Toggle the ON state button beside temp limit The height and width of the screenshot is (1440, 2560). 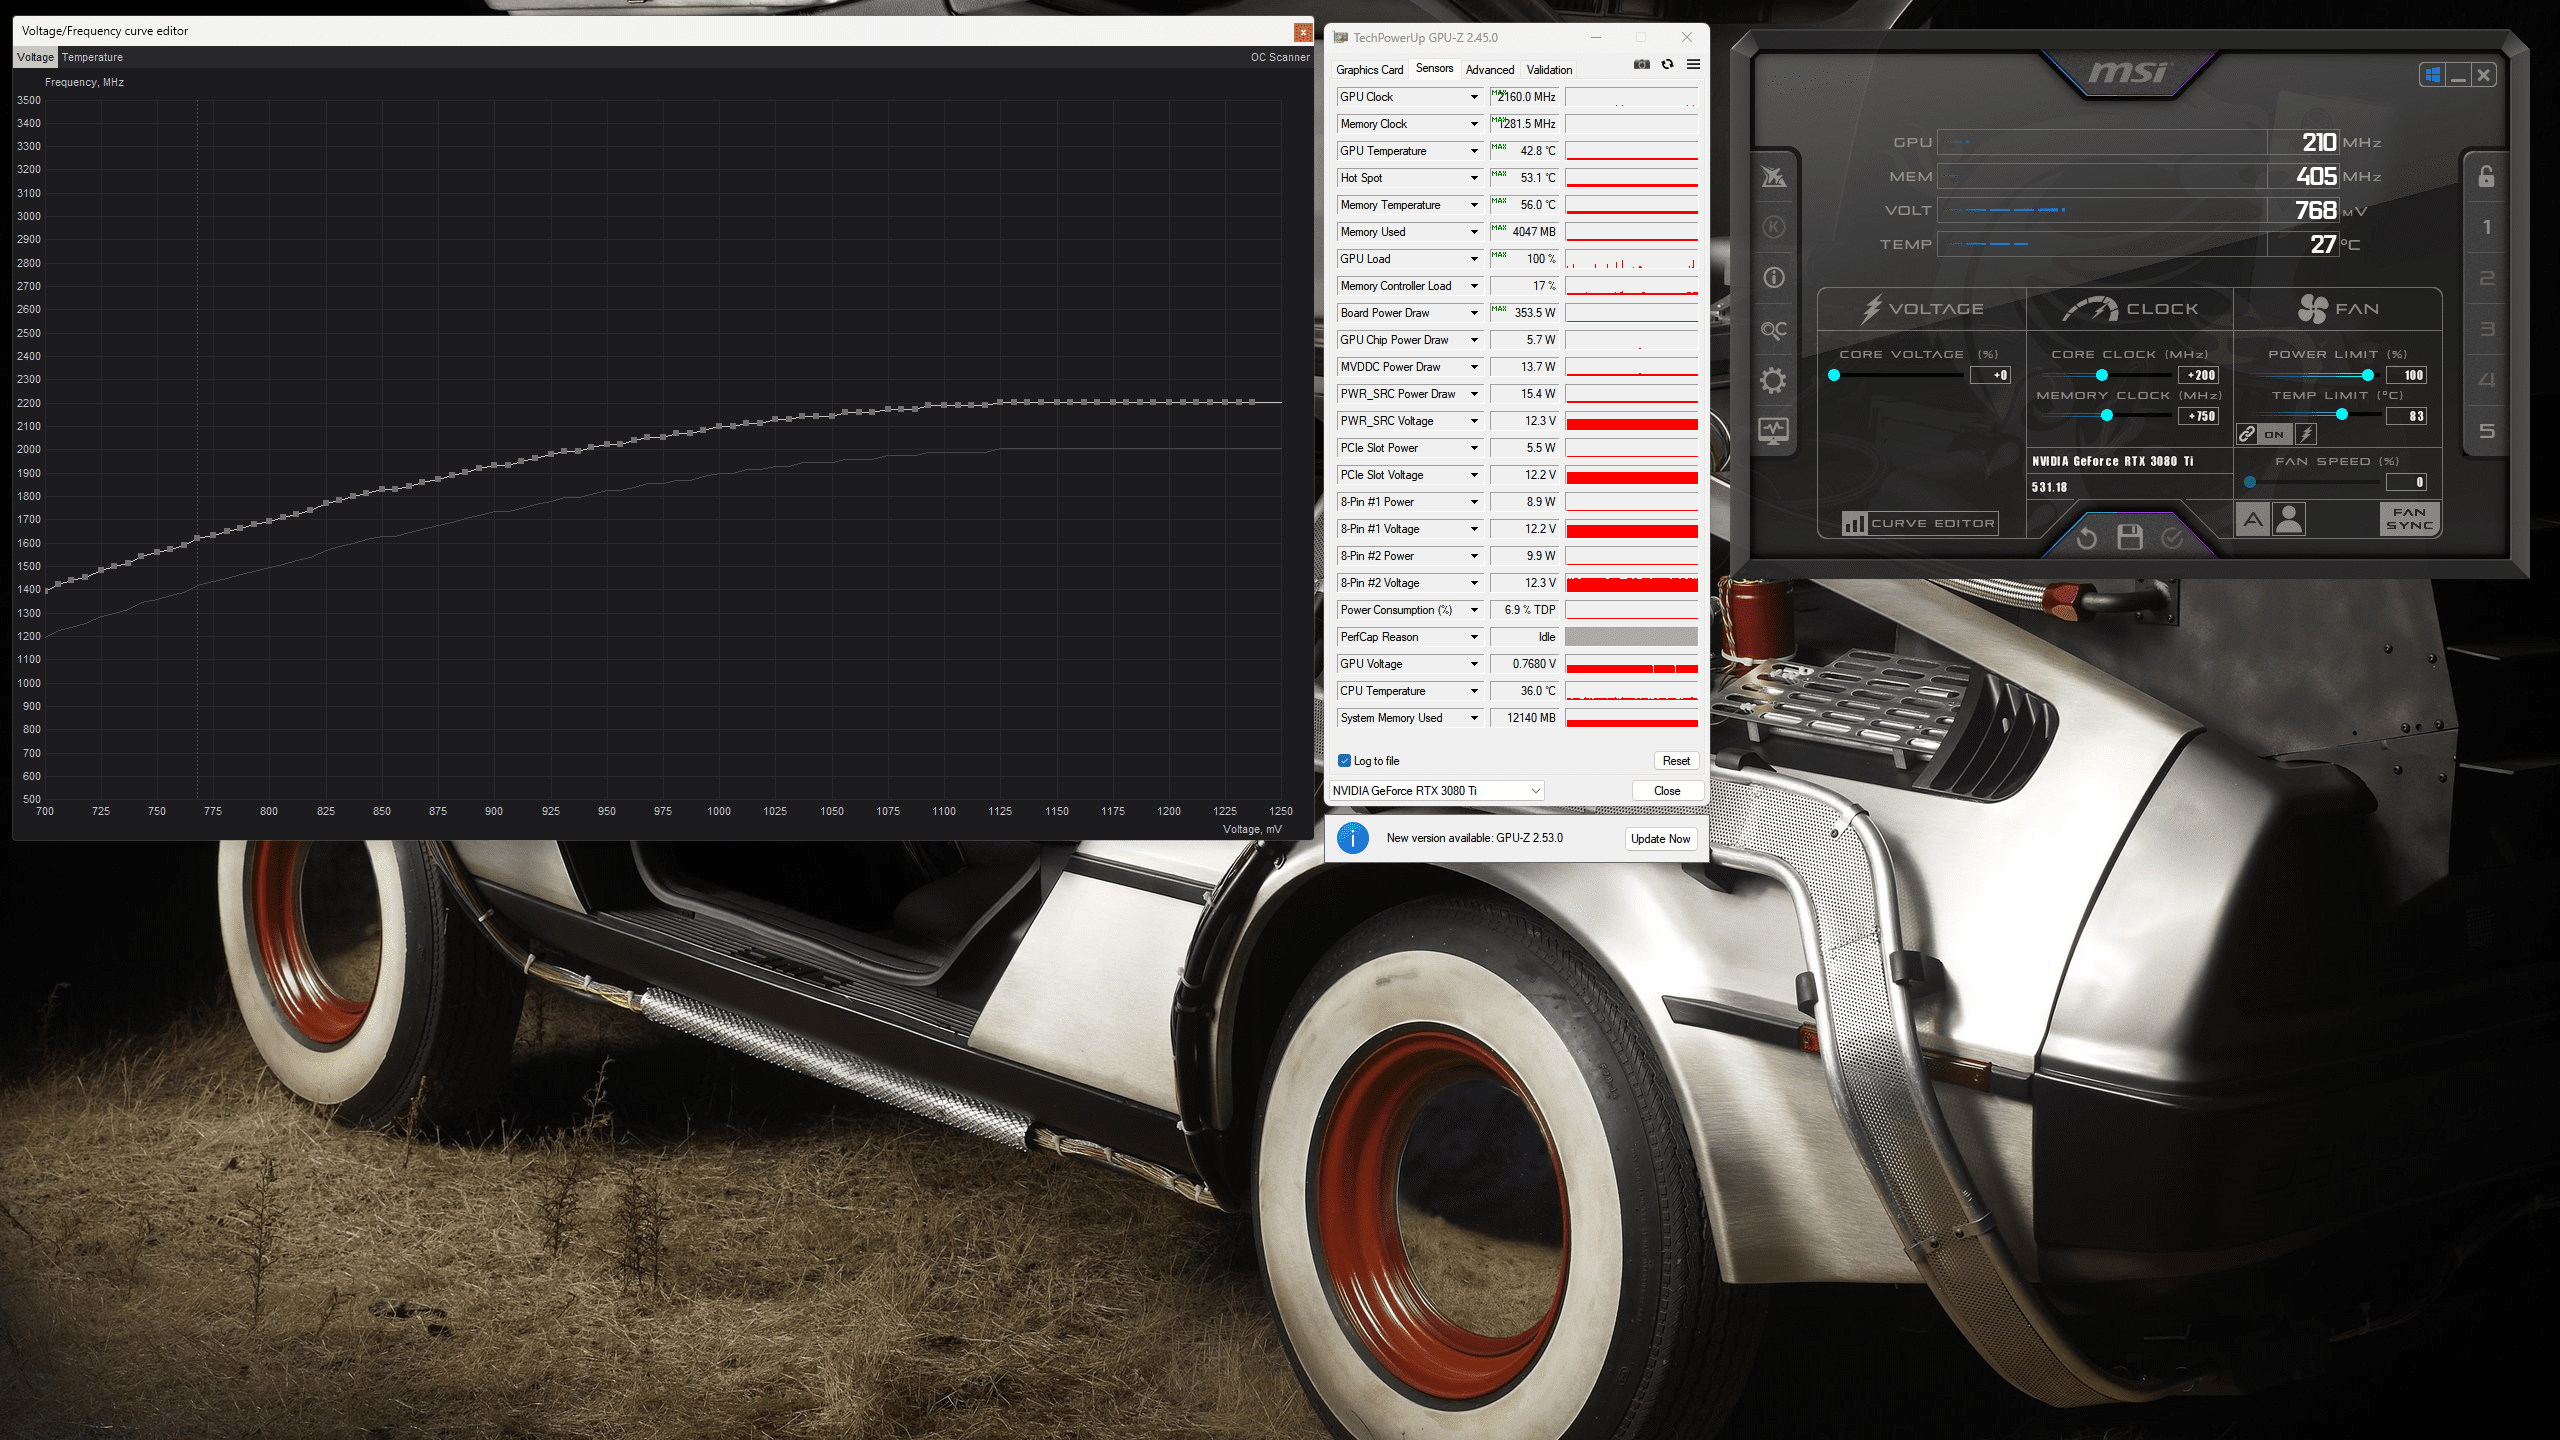(x=2275, y=434)
